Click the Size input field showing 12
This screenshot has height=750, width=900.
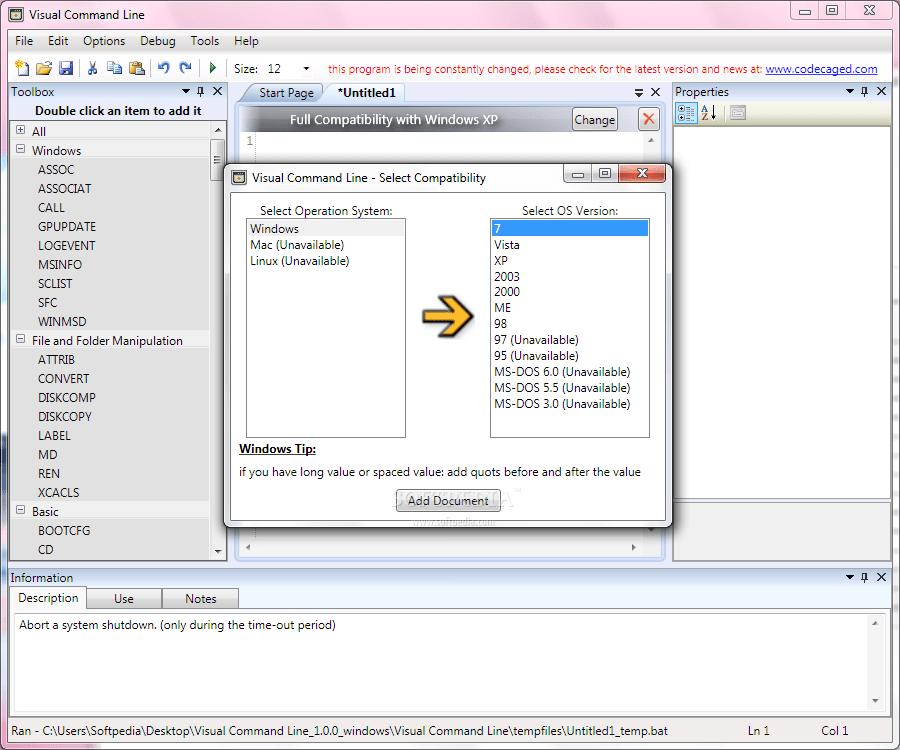pos(281,69)
